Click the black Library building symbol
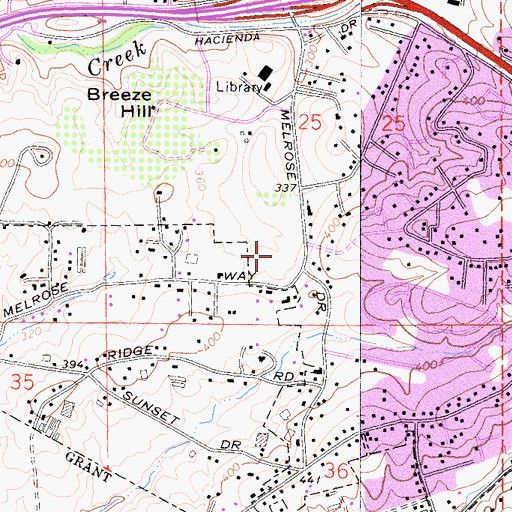Image resolution: width=512 pixels, height=512 pixels. [x=266, y=73]
